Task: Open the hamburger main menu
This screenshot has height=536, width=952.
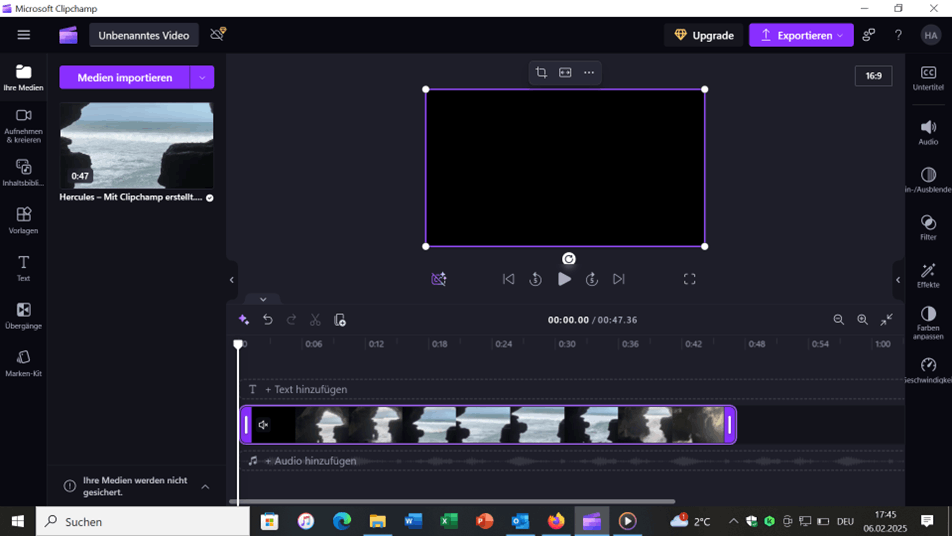Action: pyautogui.click(x=24, y=35)
